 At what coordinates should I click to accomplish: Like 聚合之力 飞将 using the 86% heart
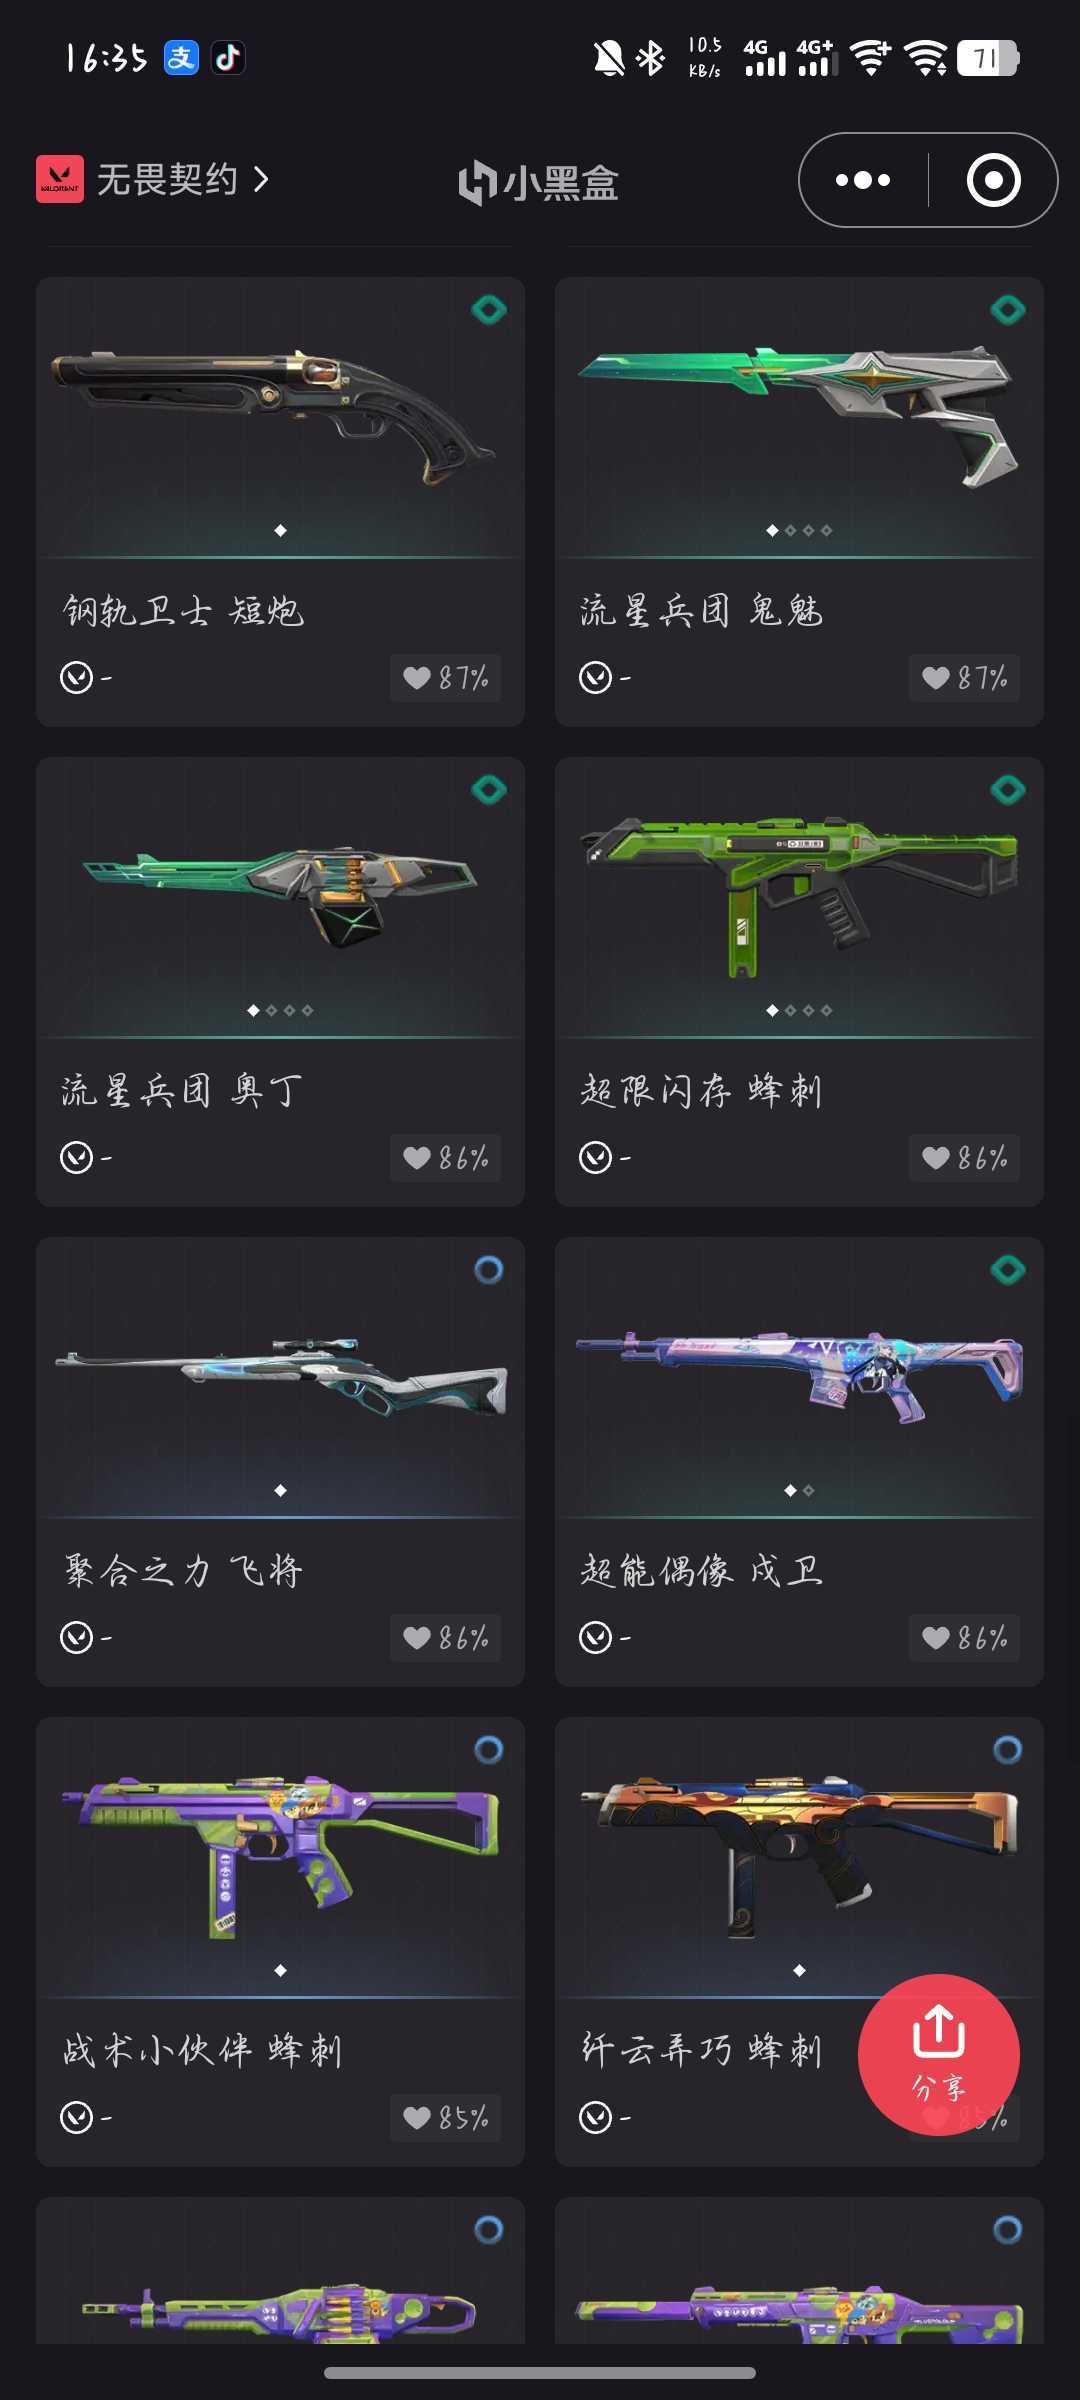[446, 1638]
